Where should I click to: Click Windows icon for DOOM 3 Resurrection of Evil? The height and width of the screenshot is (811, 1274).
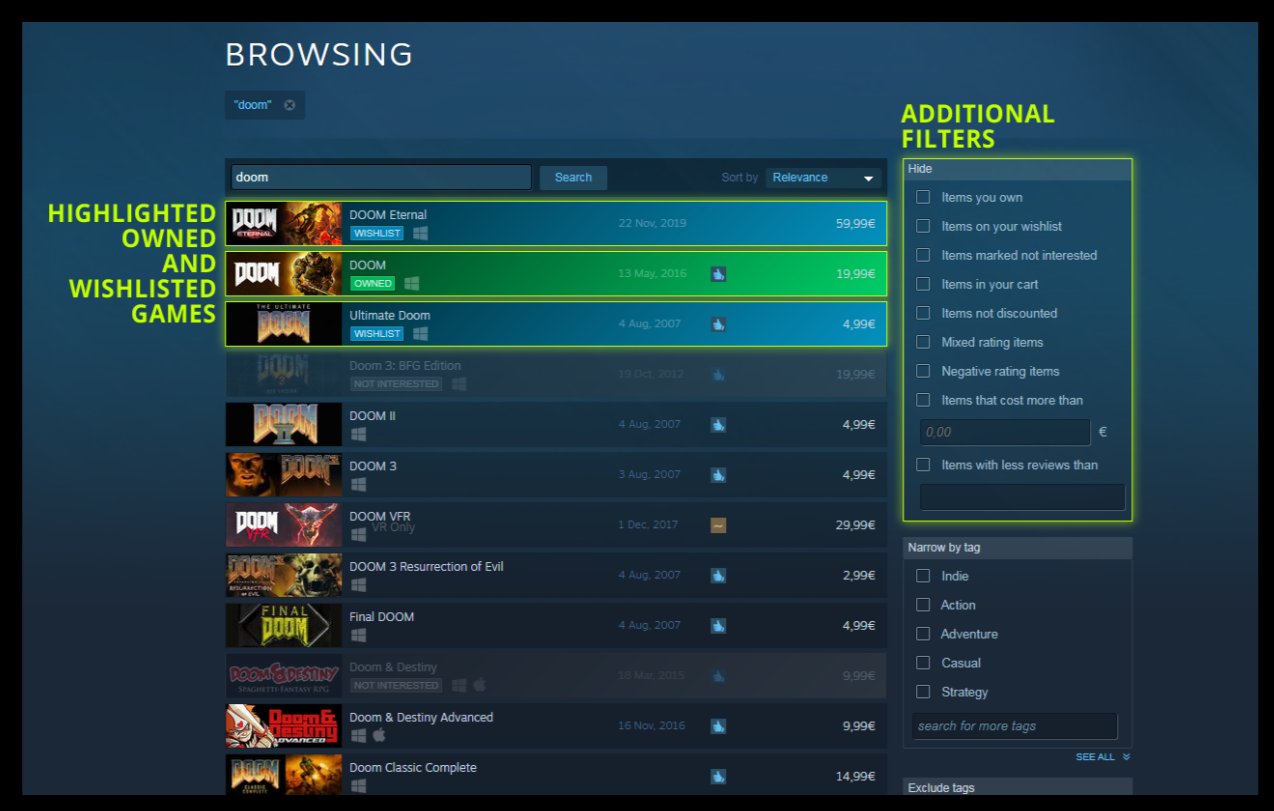click(x=358, y=585)
